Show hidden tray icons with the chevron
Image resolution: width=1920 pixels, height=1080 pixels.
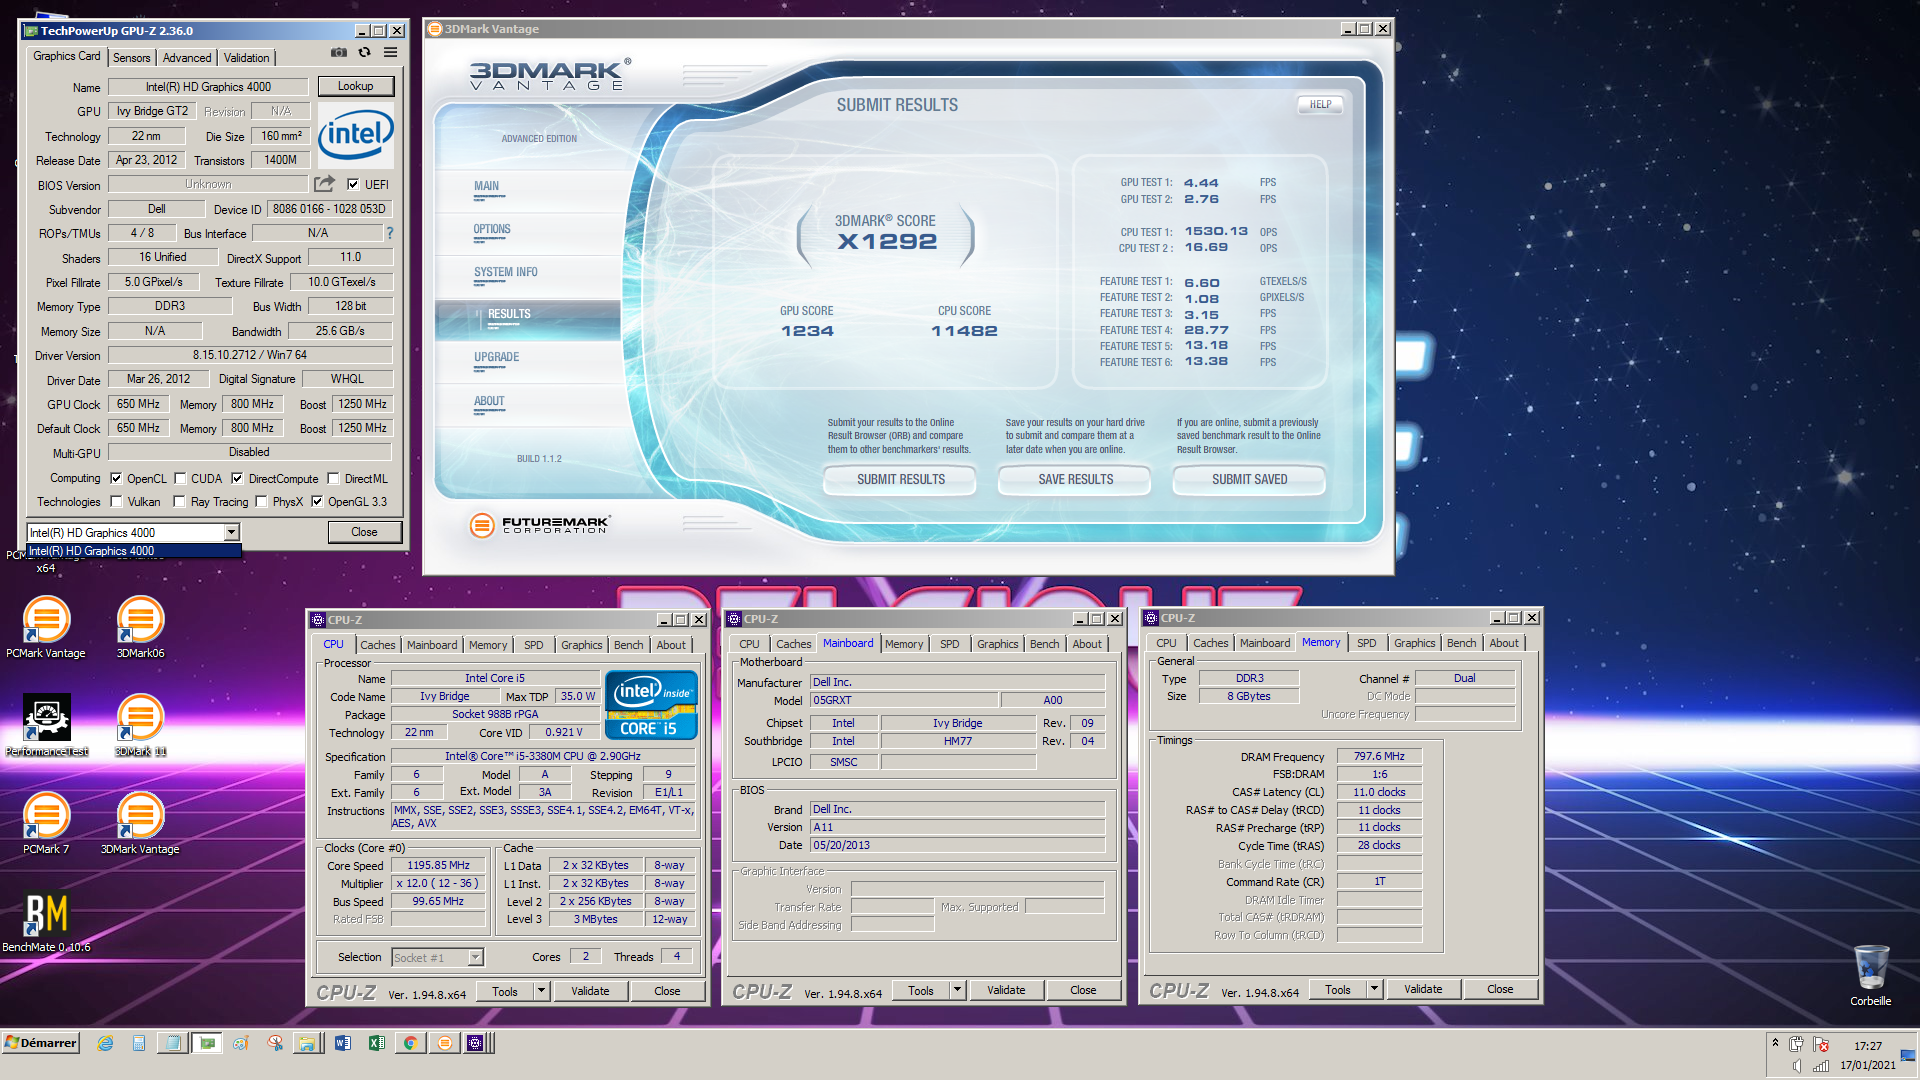click(x=1775, y=1042)
